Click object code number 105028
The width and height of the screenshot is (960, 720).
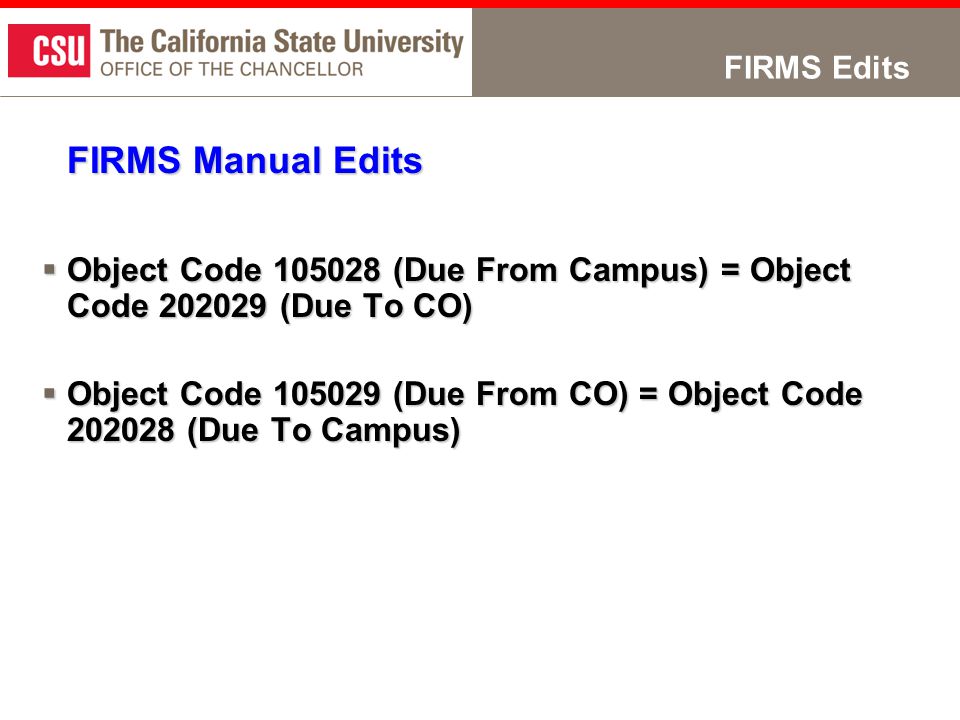(x=327, y=270)
